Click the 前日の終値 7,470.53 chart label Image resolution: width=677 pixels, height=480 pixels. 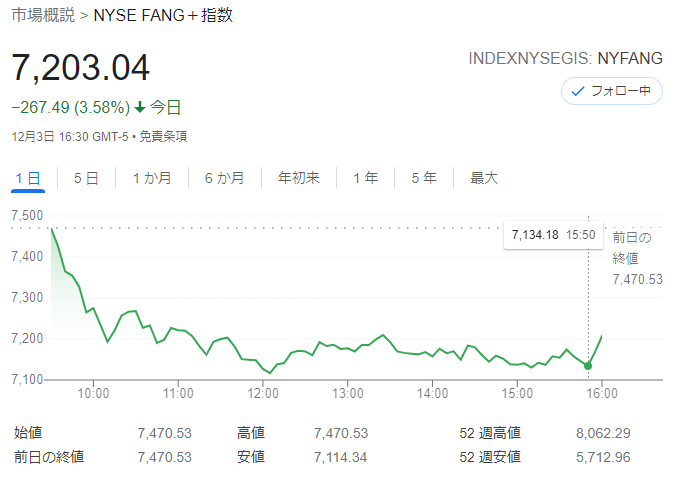coord(637,258)
